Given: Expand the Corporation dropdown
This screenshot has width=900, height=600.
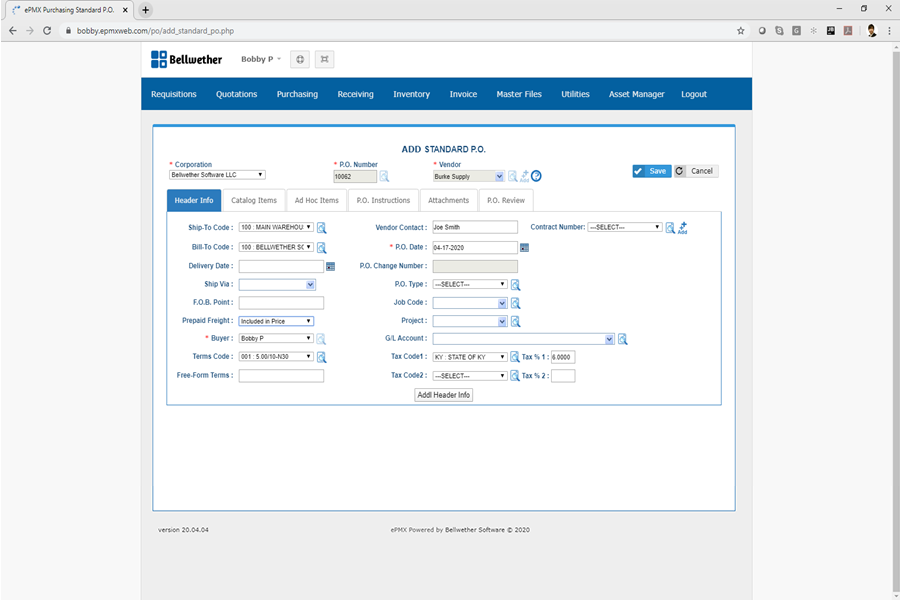Looking at the screenshot, I should [x=217, y=175].
